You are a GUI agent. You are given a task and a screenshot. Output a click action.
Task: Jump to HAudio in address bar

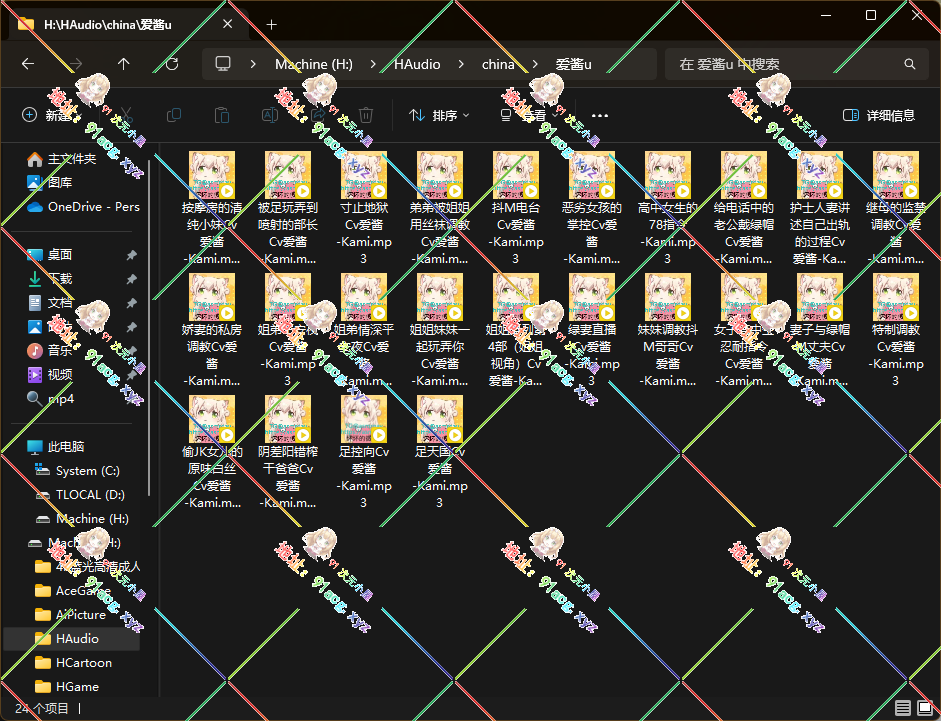pyautogui.click(x=417, y=64)
